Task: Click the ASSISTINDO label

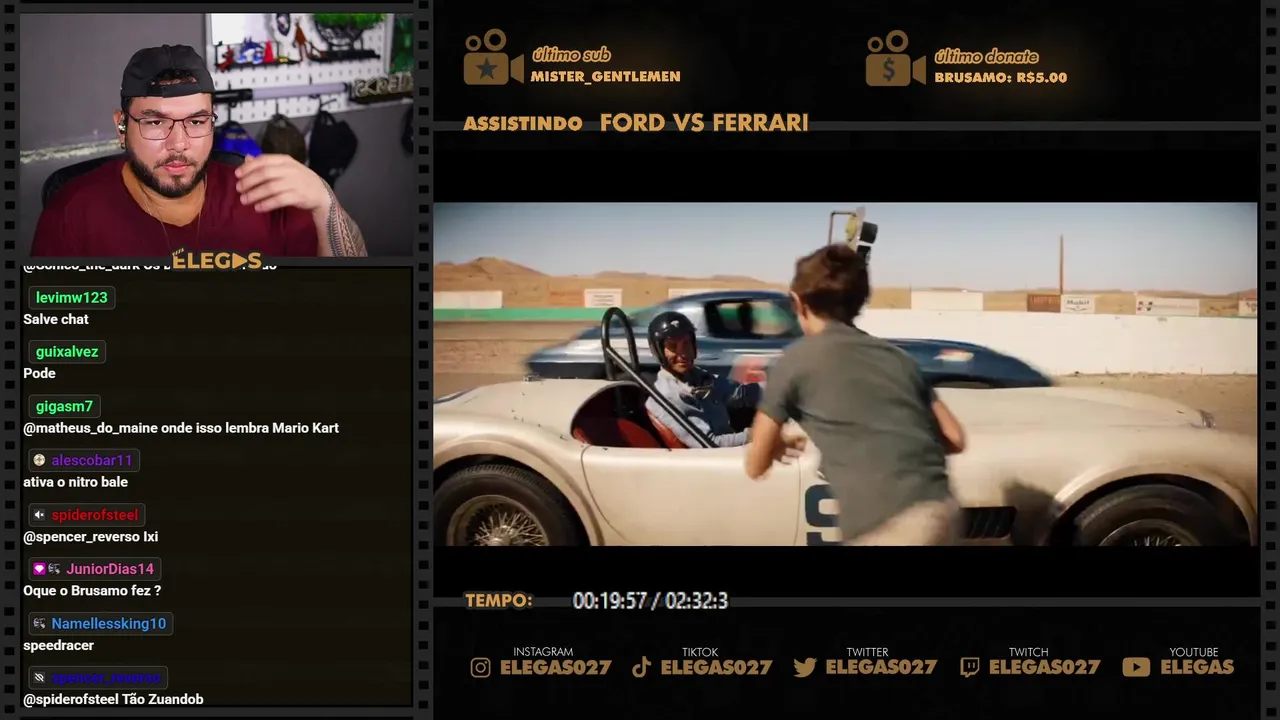Action: 523,124
